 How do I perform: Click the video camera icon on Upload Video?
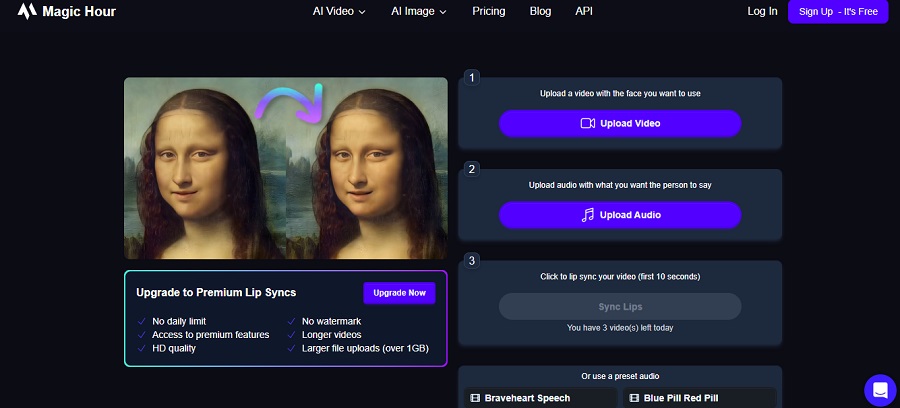588,123
